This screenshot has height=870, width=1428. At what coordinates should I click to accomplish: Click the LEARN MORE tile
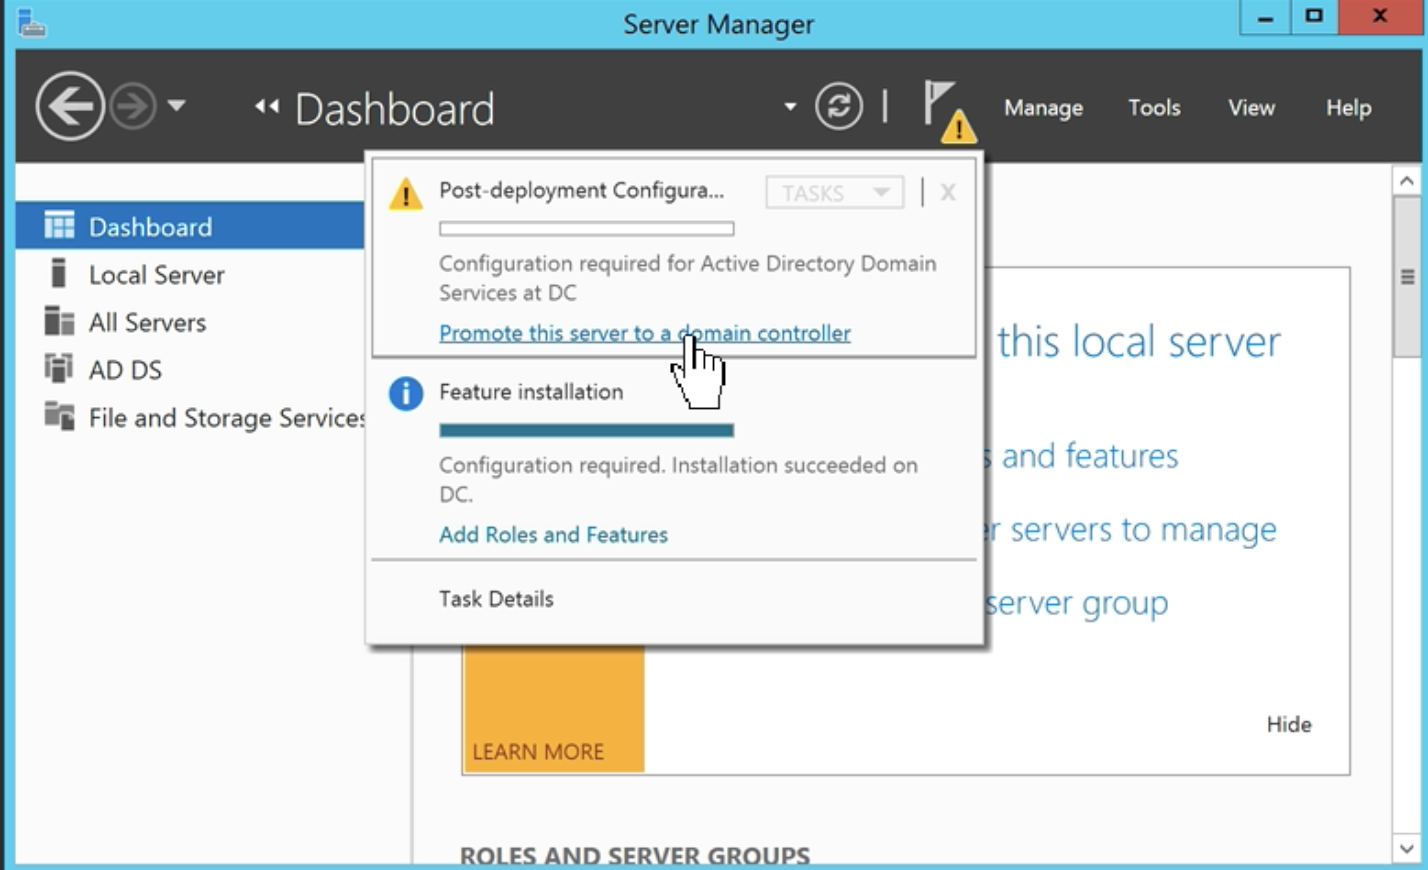click(x=554, y=710)
